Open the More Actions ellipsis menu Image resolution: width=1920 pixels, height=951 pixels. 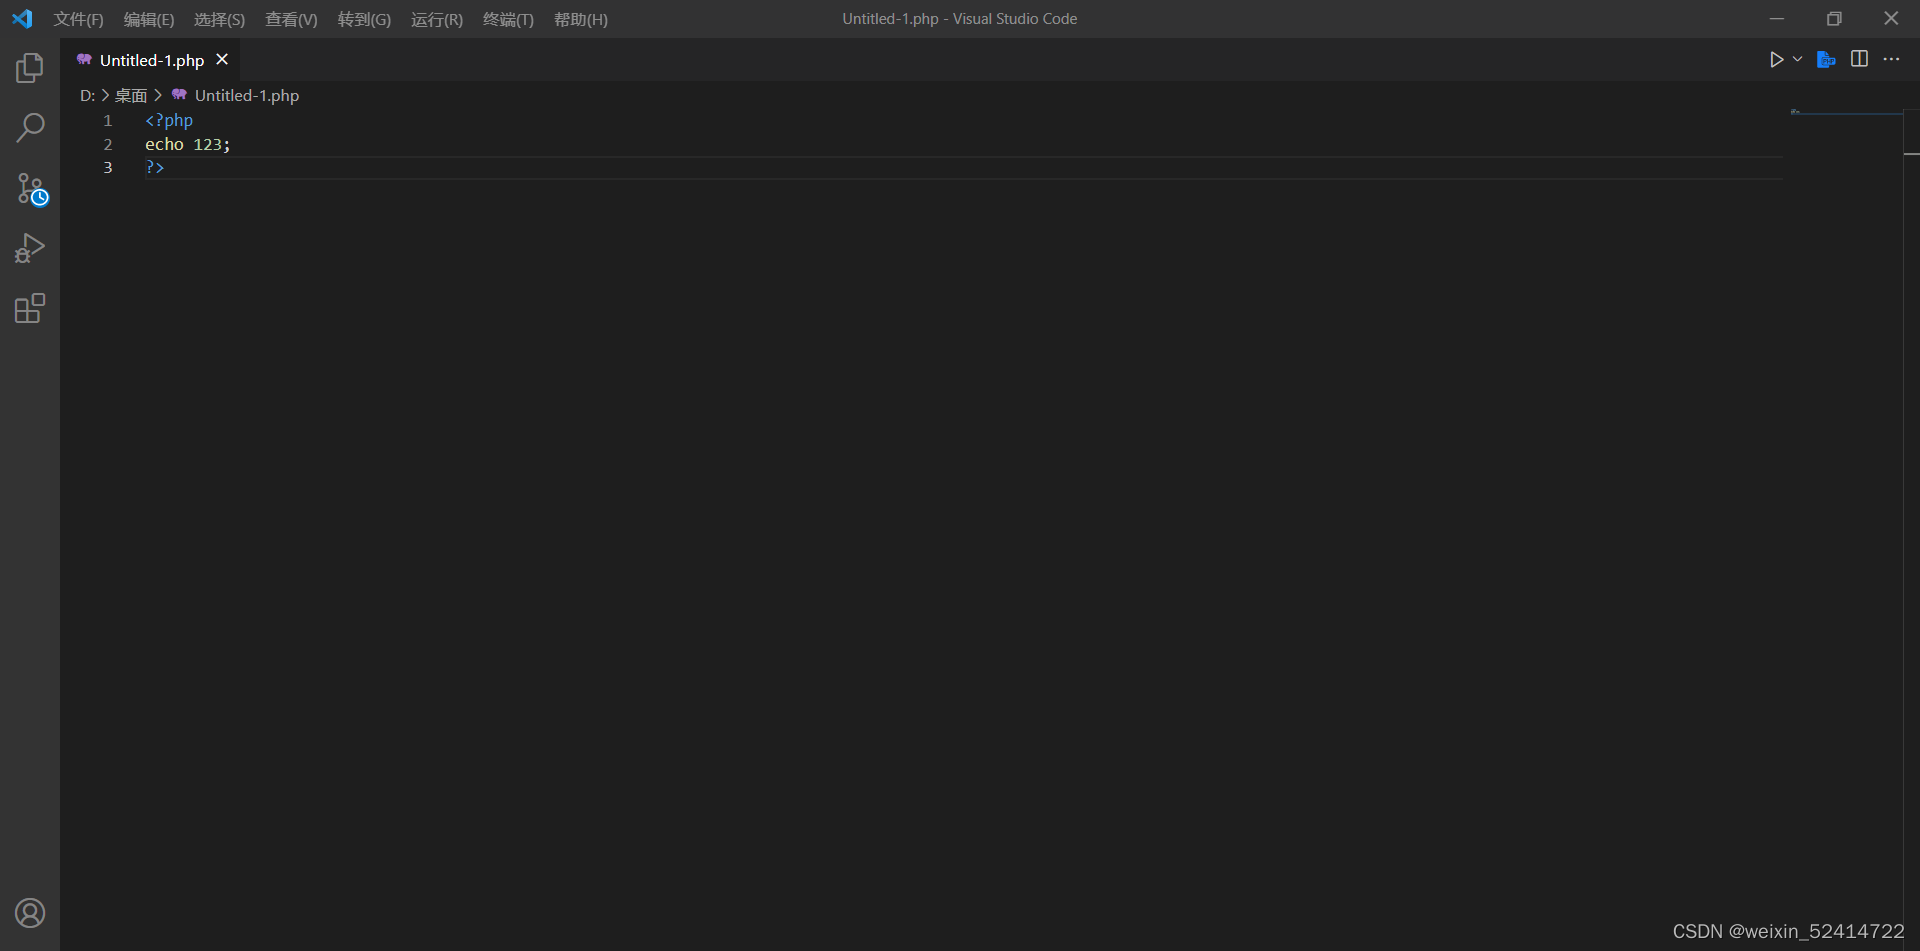[x=1893, y=59]
